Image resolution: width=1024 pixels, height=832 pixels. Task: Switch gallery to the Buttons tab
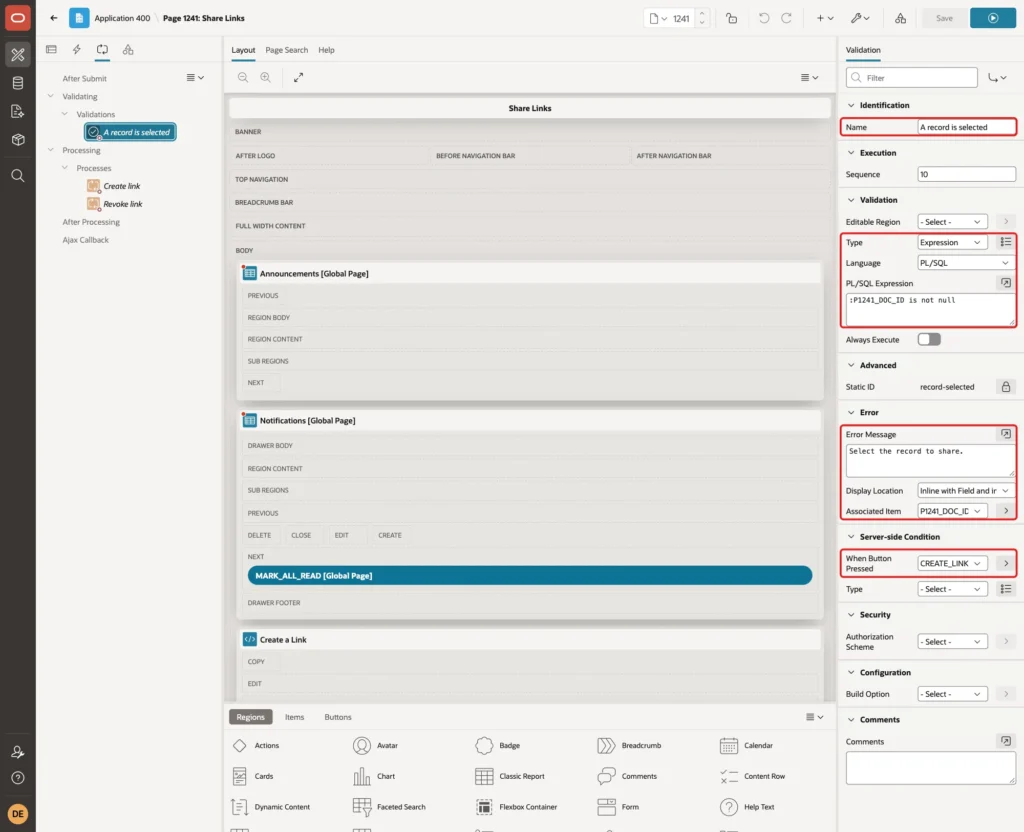338,717
